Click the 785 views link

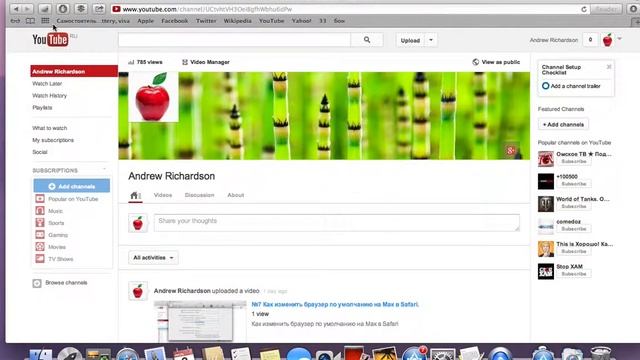[x=145, y=62]
